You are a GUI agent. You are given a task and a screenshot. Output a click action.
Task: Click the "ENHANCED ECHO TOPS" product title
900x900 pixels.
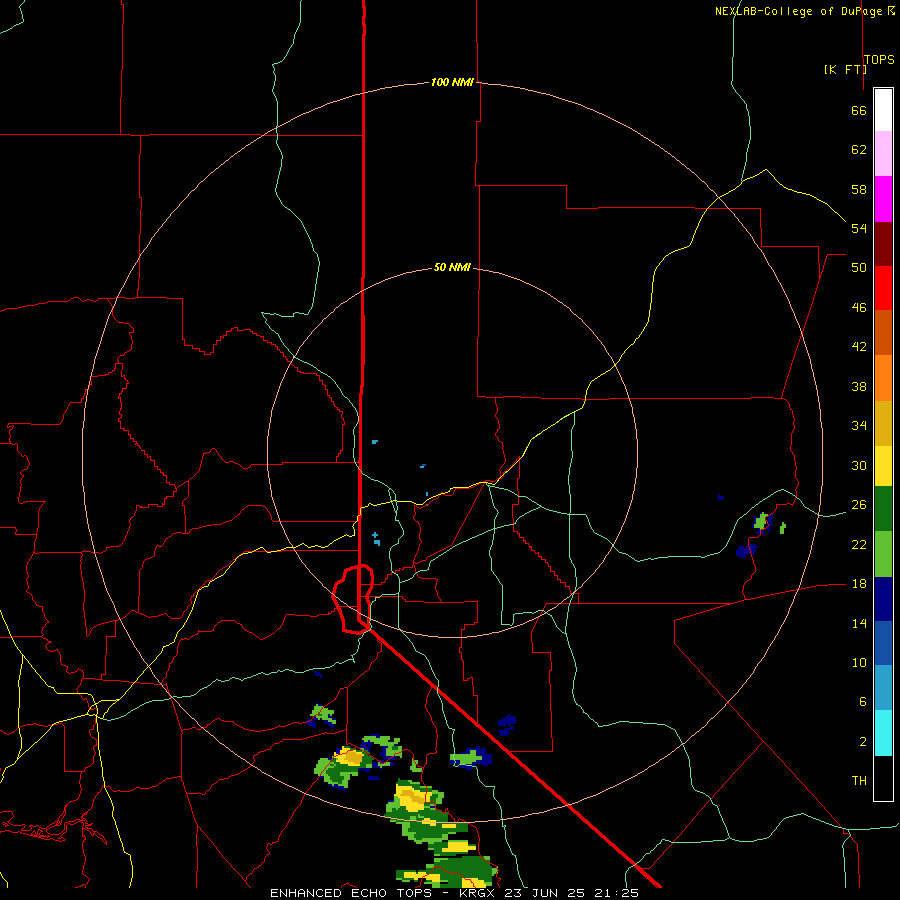click(x=351, y=893)
